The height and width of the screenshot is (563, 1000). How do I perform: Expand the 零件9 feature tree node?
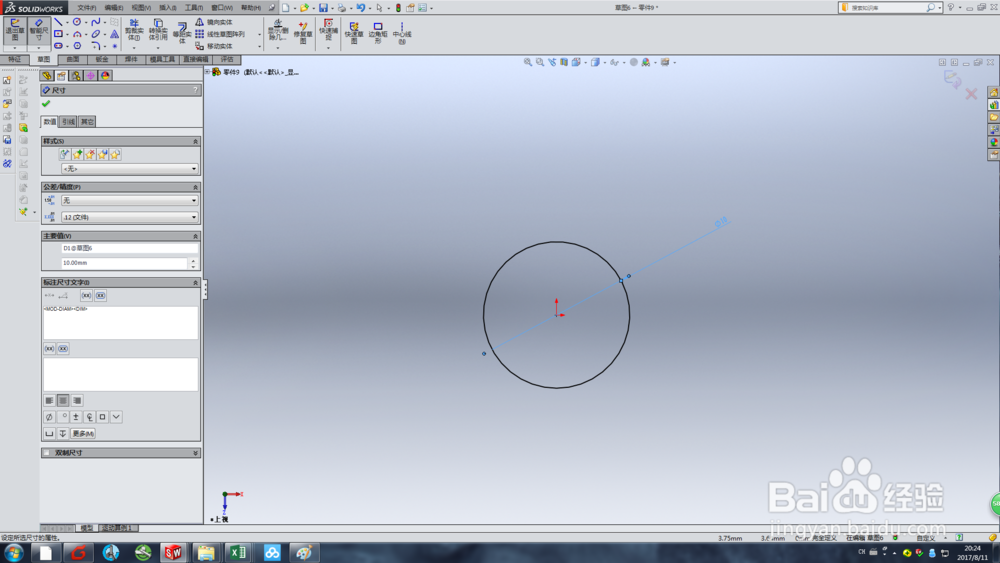point(208,72)
